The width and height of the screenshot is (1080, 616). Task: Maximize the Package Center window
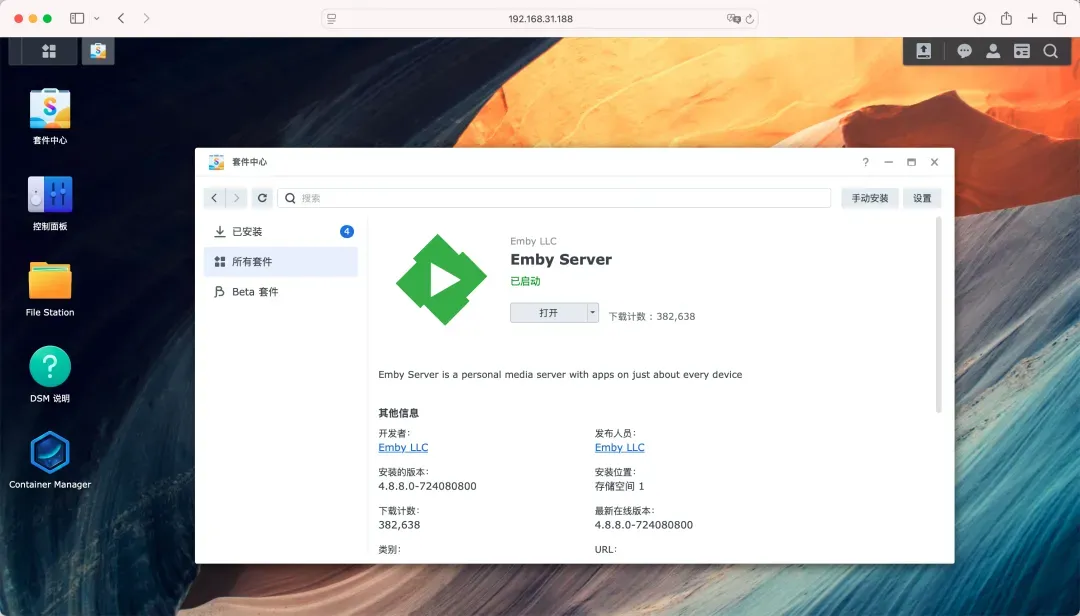pos(911,162)
